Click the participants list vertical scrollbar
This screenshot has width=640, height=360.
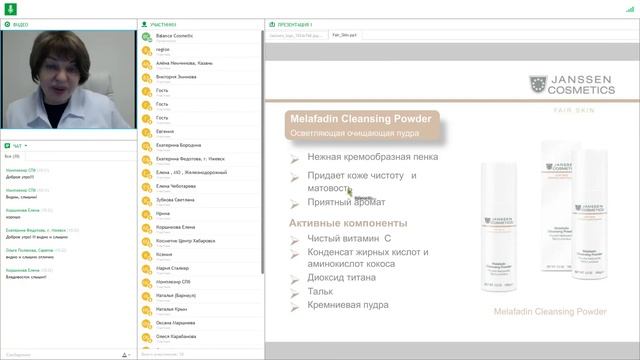point(262,152)
